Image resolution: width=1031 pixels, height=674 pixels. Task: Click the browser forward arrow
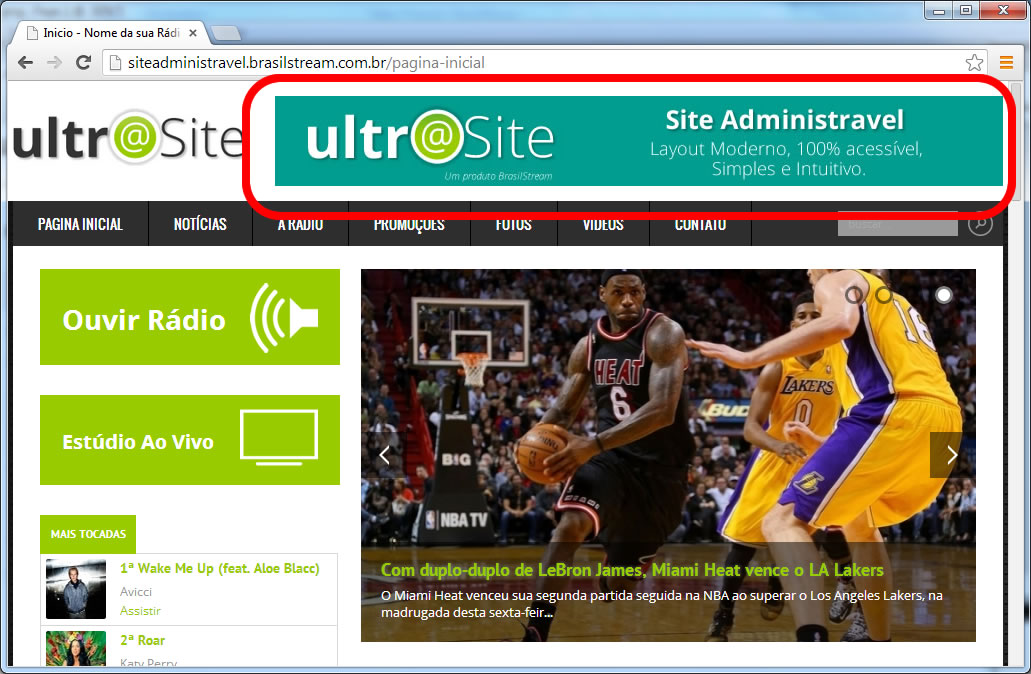[54, 63]
